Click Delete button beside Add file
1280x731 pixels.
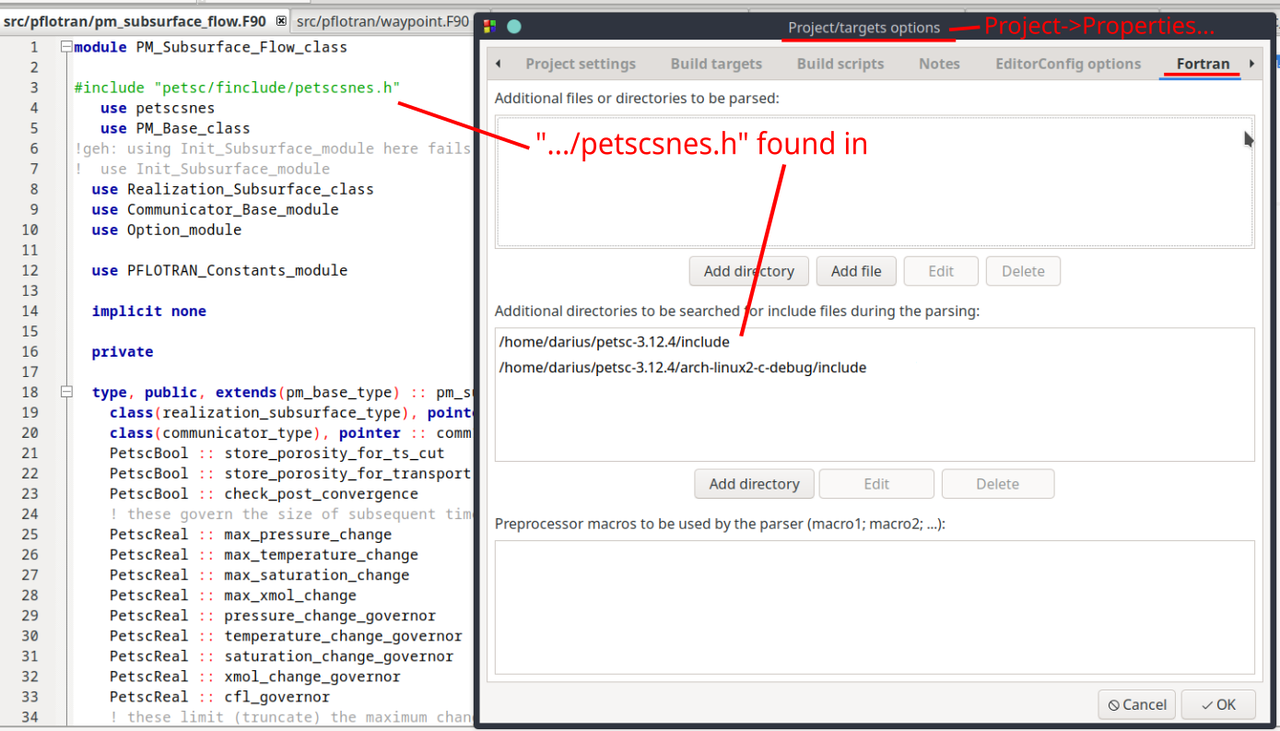(x=1023, y=271)
